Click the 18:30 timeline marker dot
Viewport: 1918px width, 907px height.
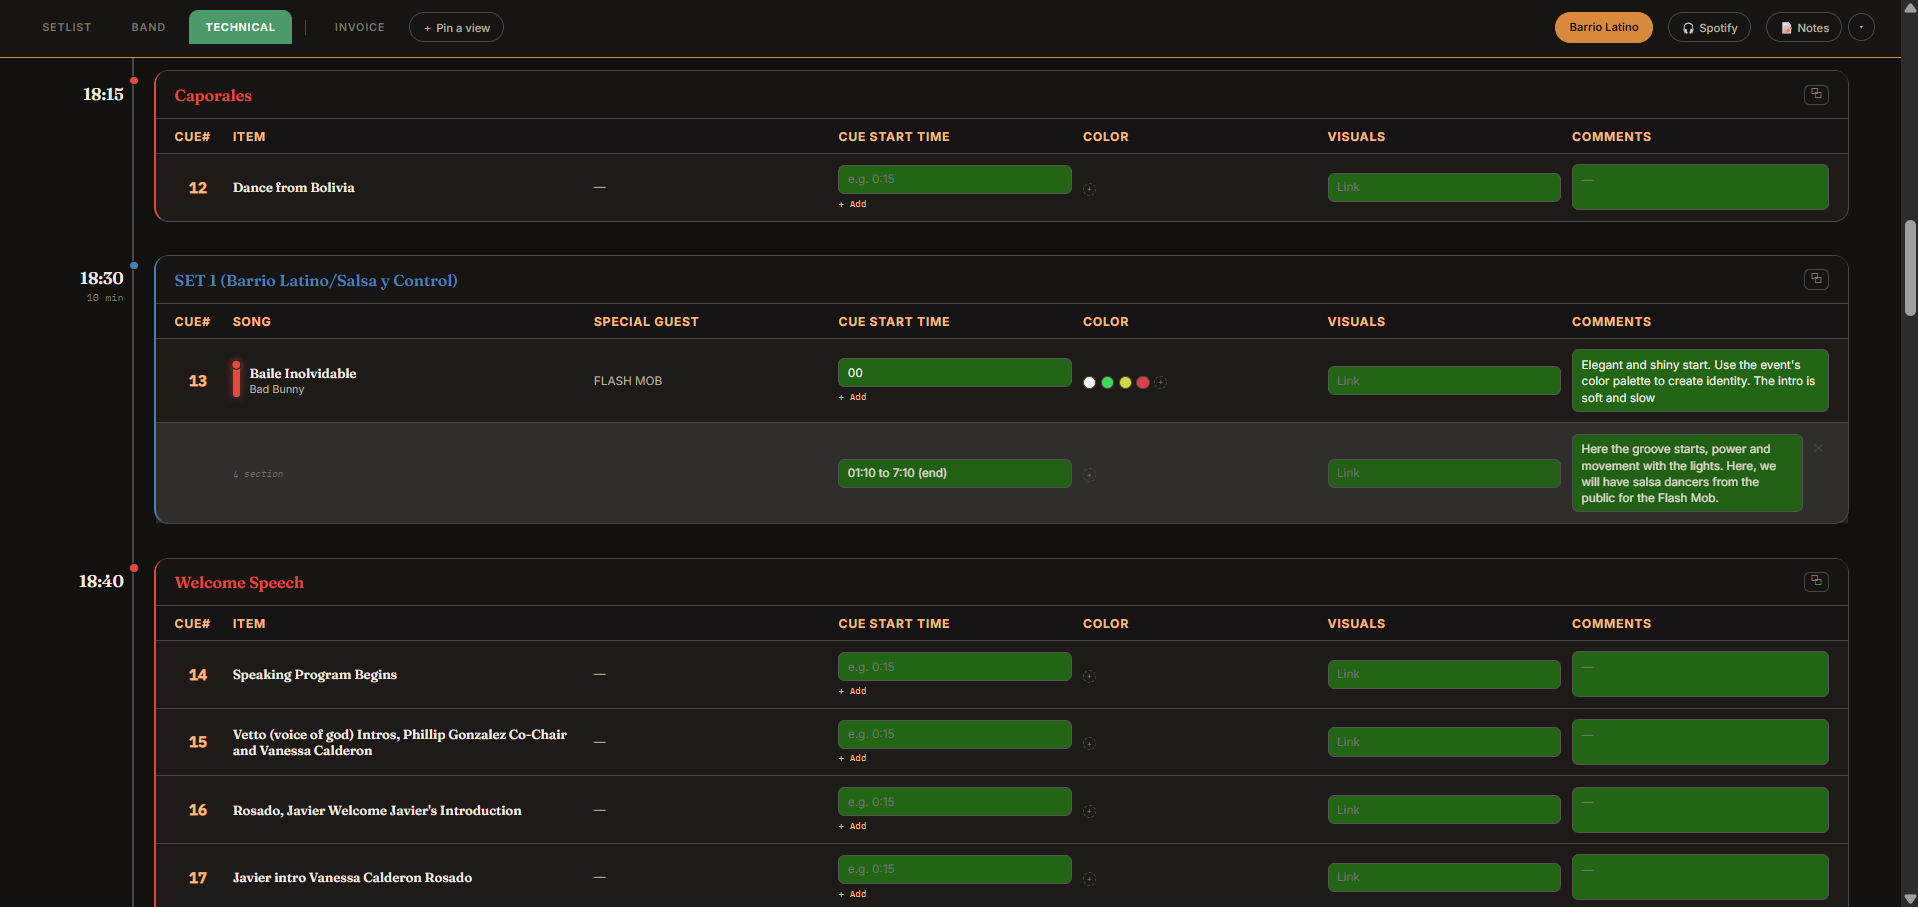(134, 266)
